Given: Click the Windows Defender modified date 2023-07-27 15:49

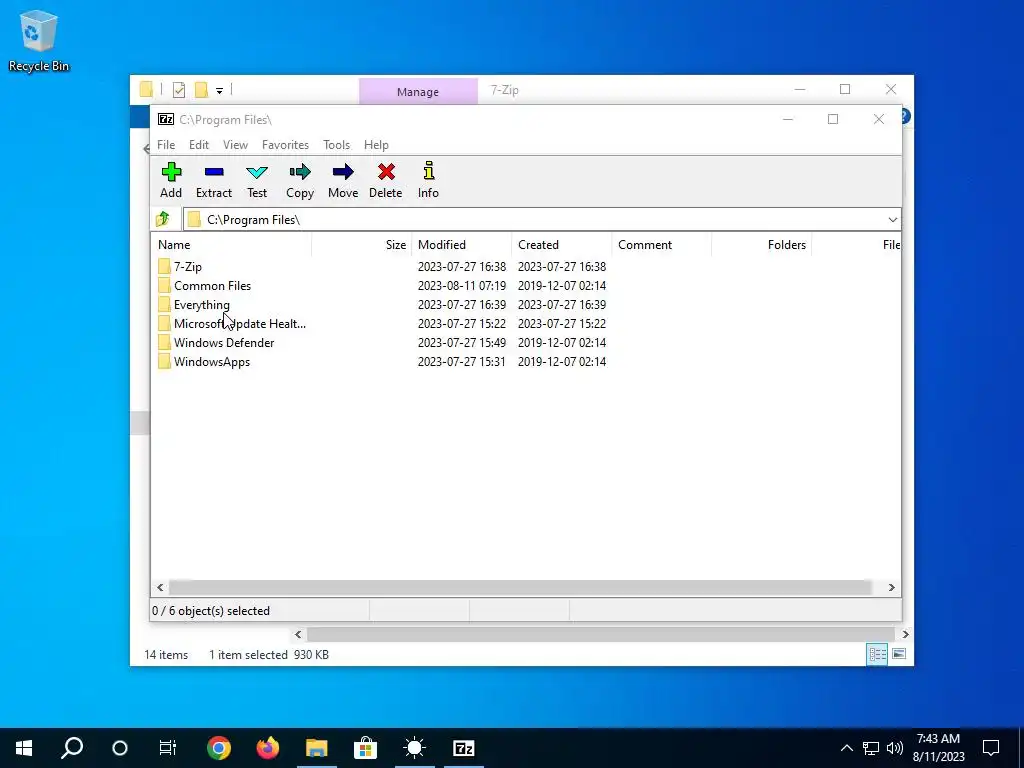Looking at the screenshot, I should point(462,342).
